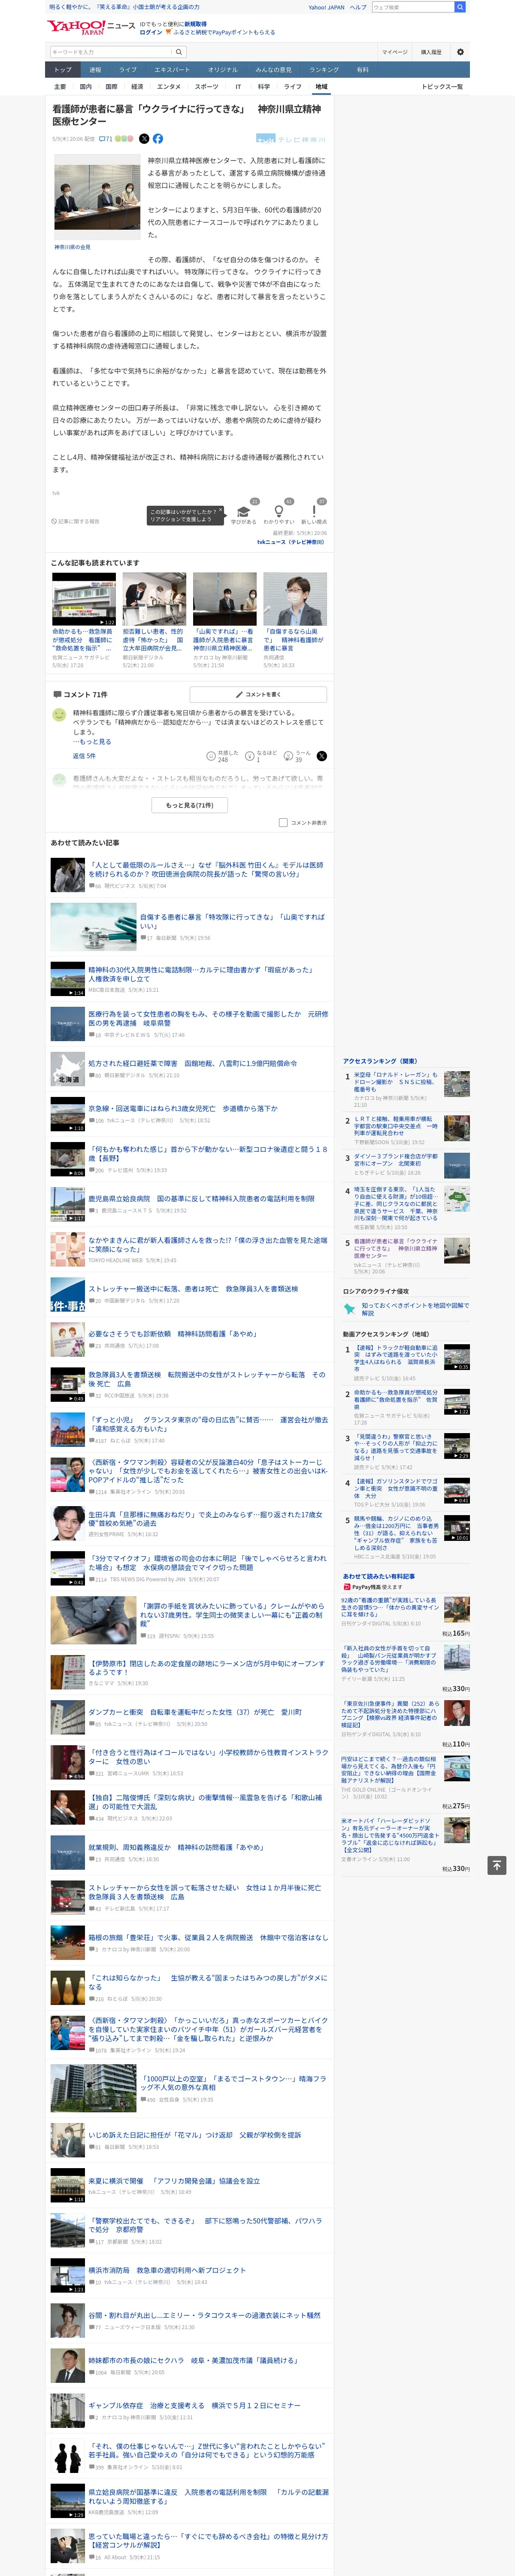Open paid article 92歳の看護の重鎮
Viewport: 515px width, 2576px height.
point(390,1607)
